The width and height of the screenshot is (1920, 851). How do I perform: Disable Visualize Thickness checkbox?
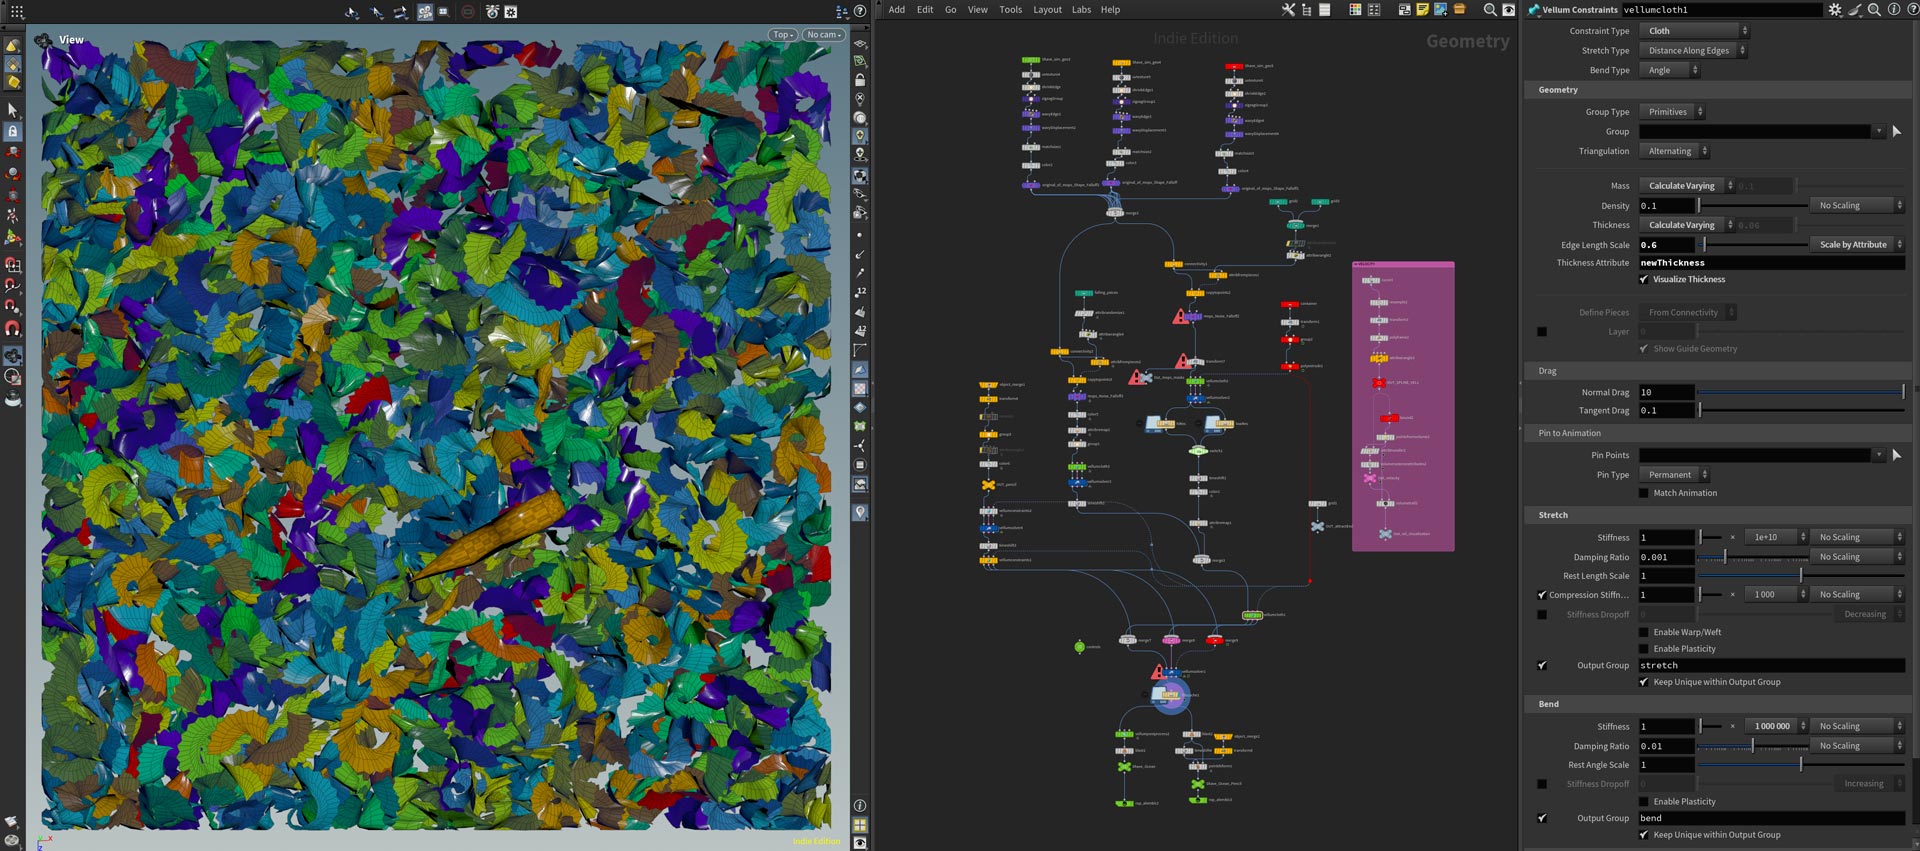pyautogui.click(x=1644, y=280)
